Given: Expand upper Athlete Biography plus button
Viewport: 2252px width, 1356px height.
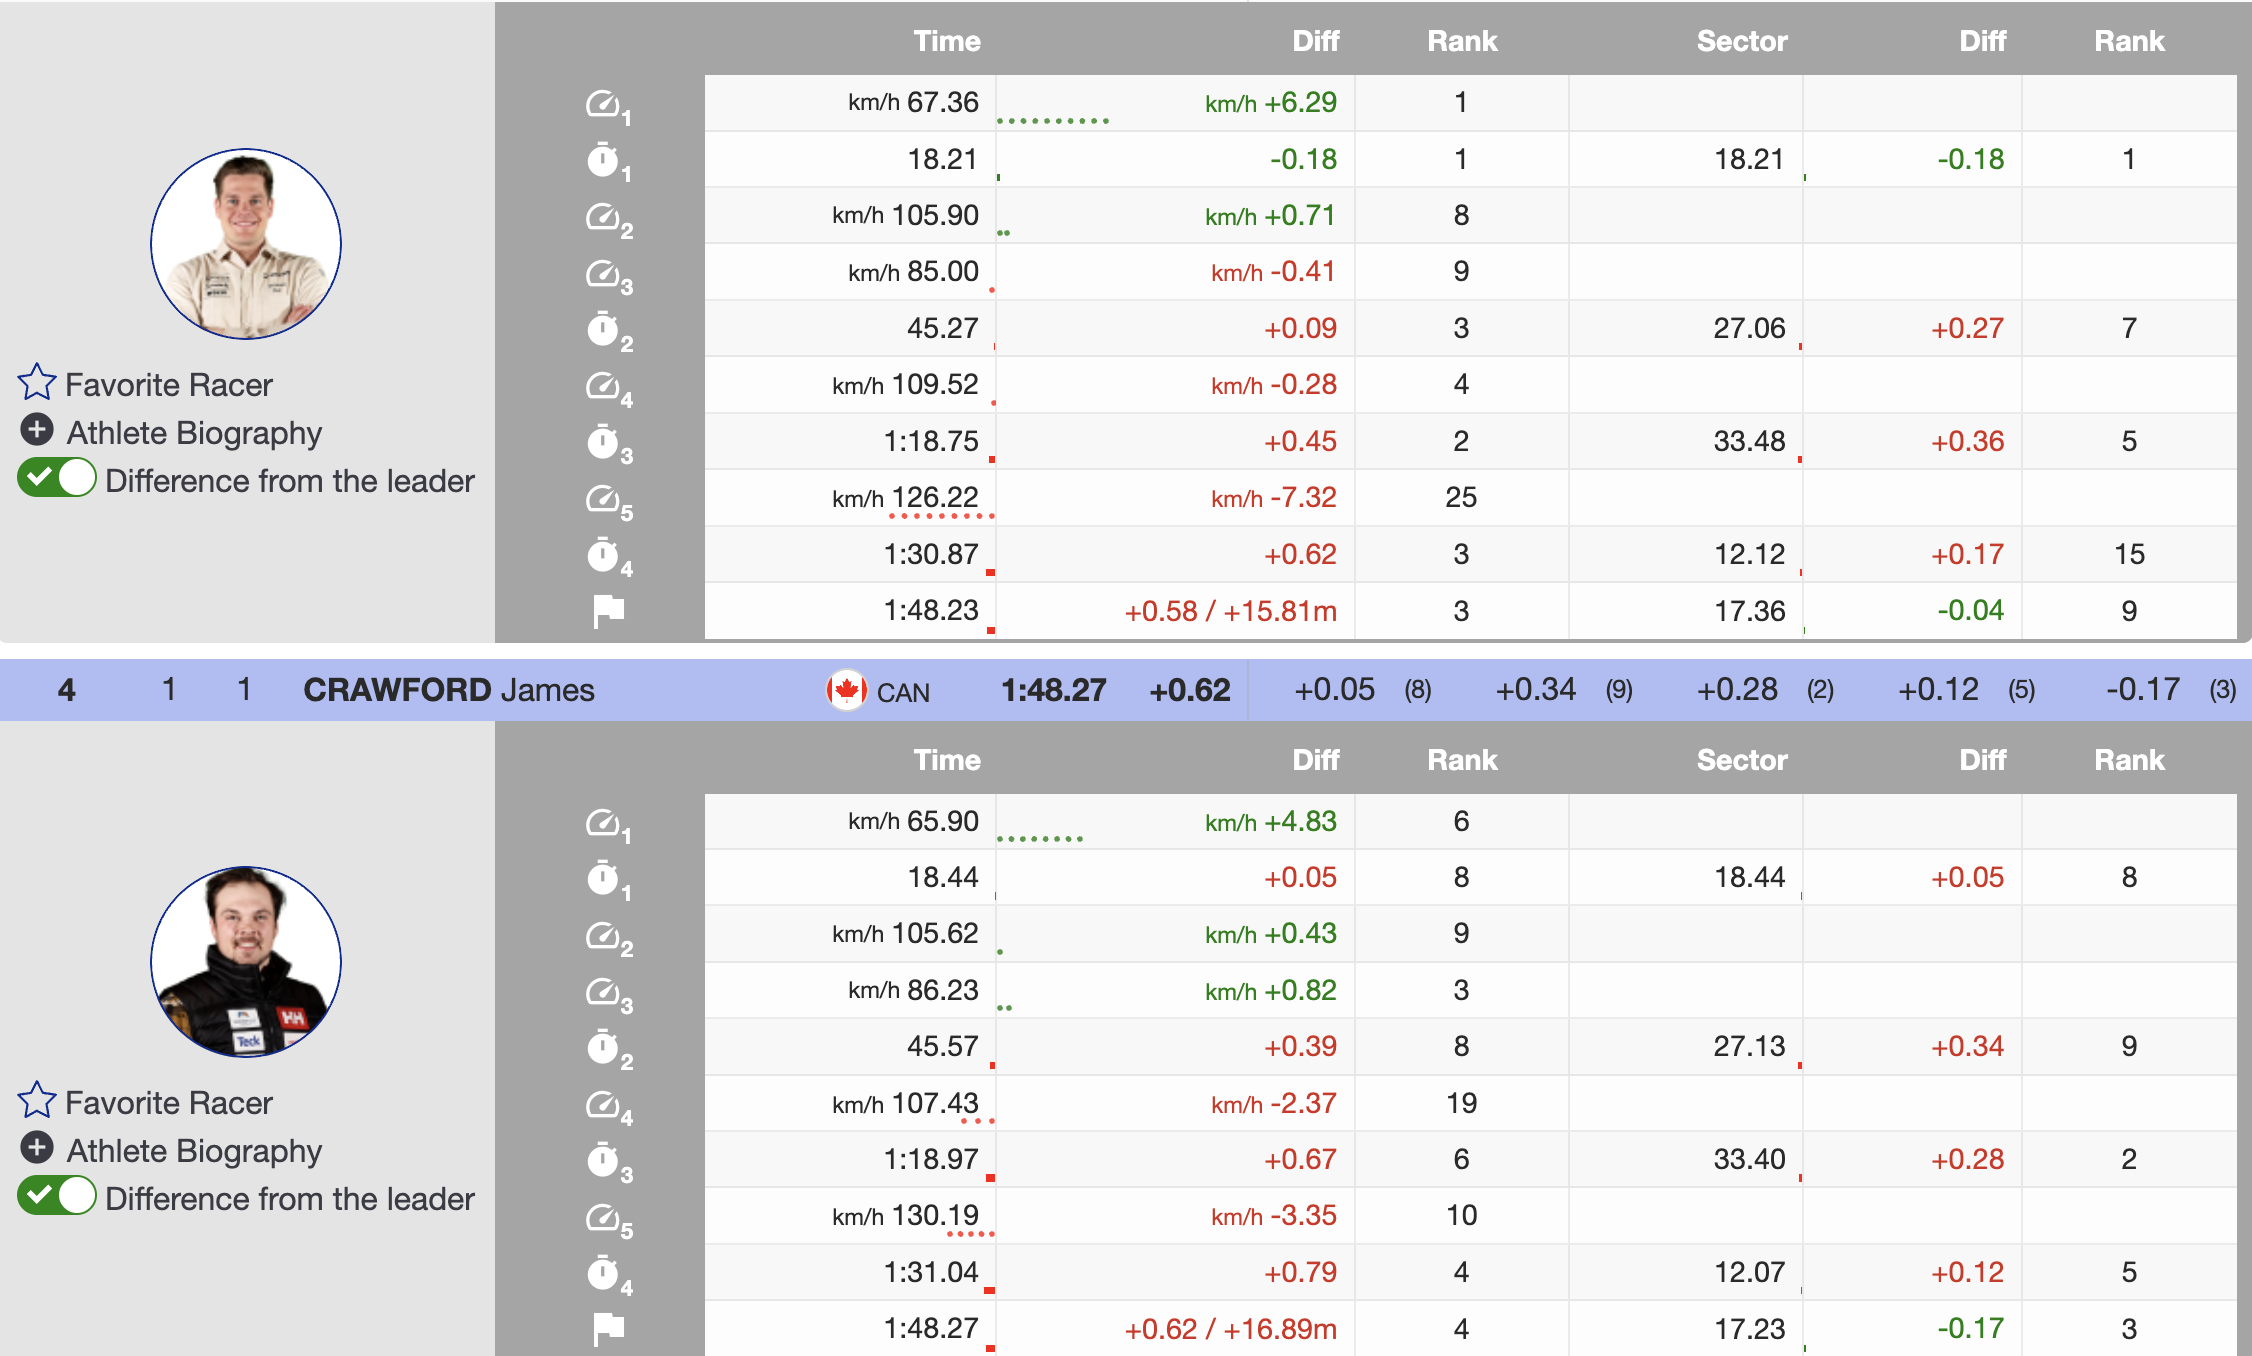Looking at the screenshot, I should click(x=37, y=431).
